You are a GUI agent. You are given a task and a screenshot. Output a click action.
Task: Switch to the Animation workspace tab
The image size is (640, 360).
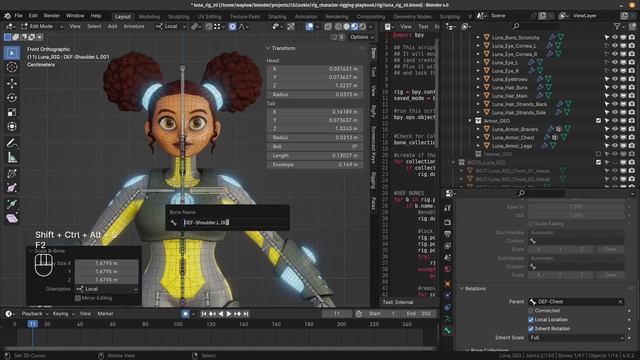point(306,17)
